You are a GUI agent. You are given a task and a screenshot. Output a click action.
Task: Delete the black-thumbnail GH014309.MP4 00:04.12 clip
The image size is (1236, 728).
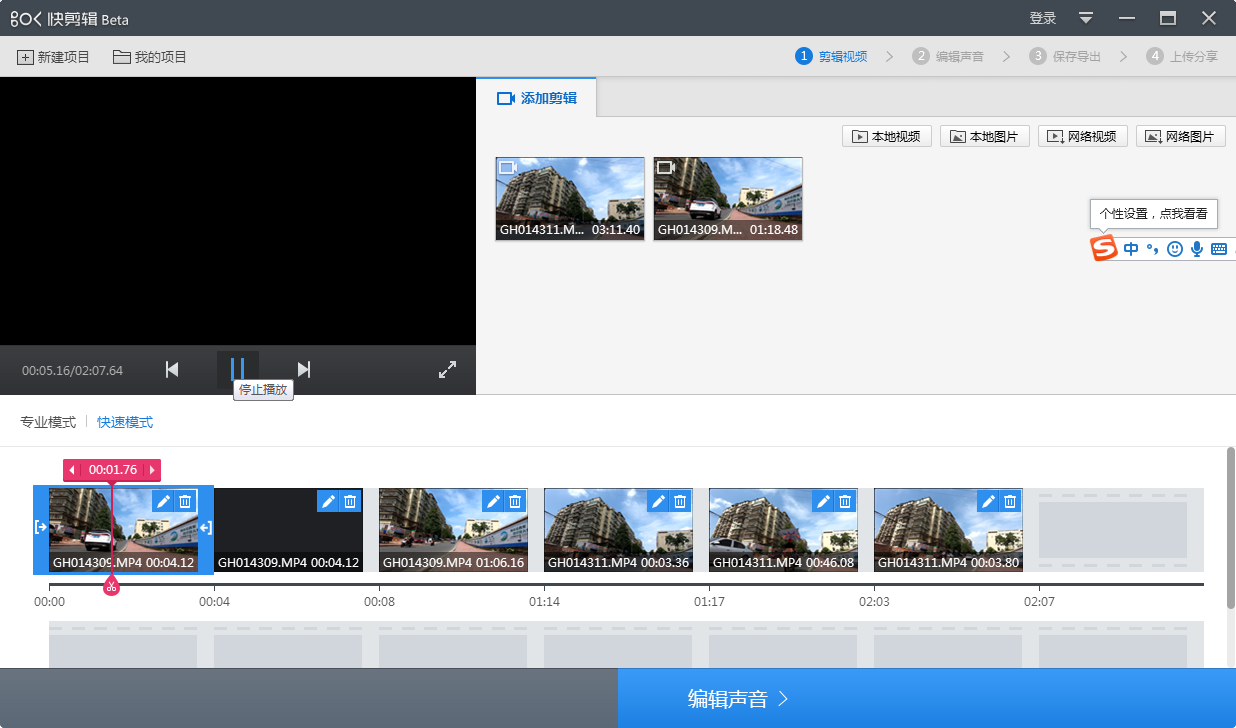point(350,501)
